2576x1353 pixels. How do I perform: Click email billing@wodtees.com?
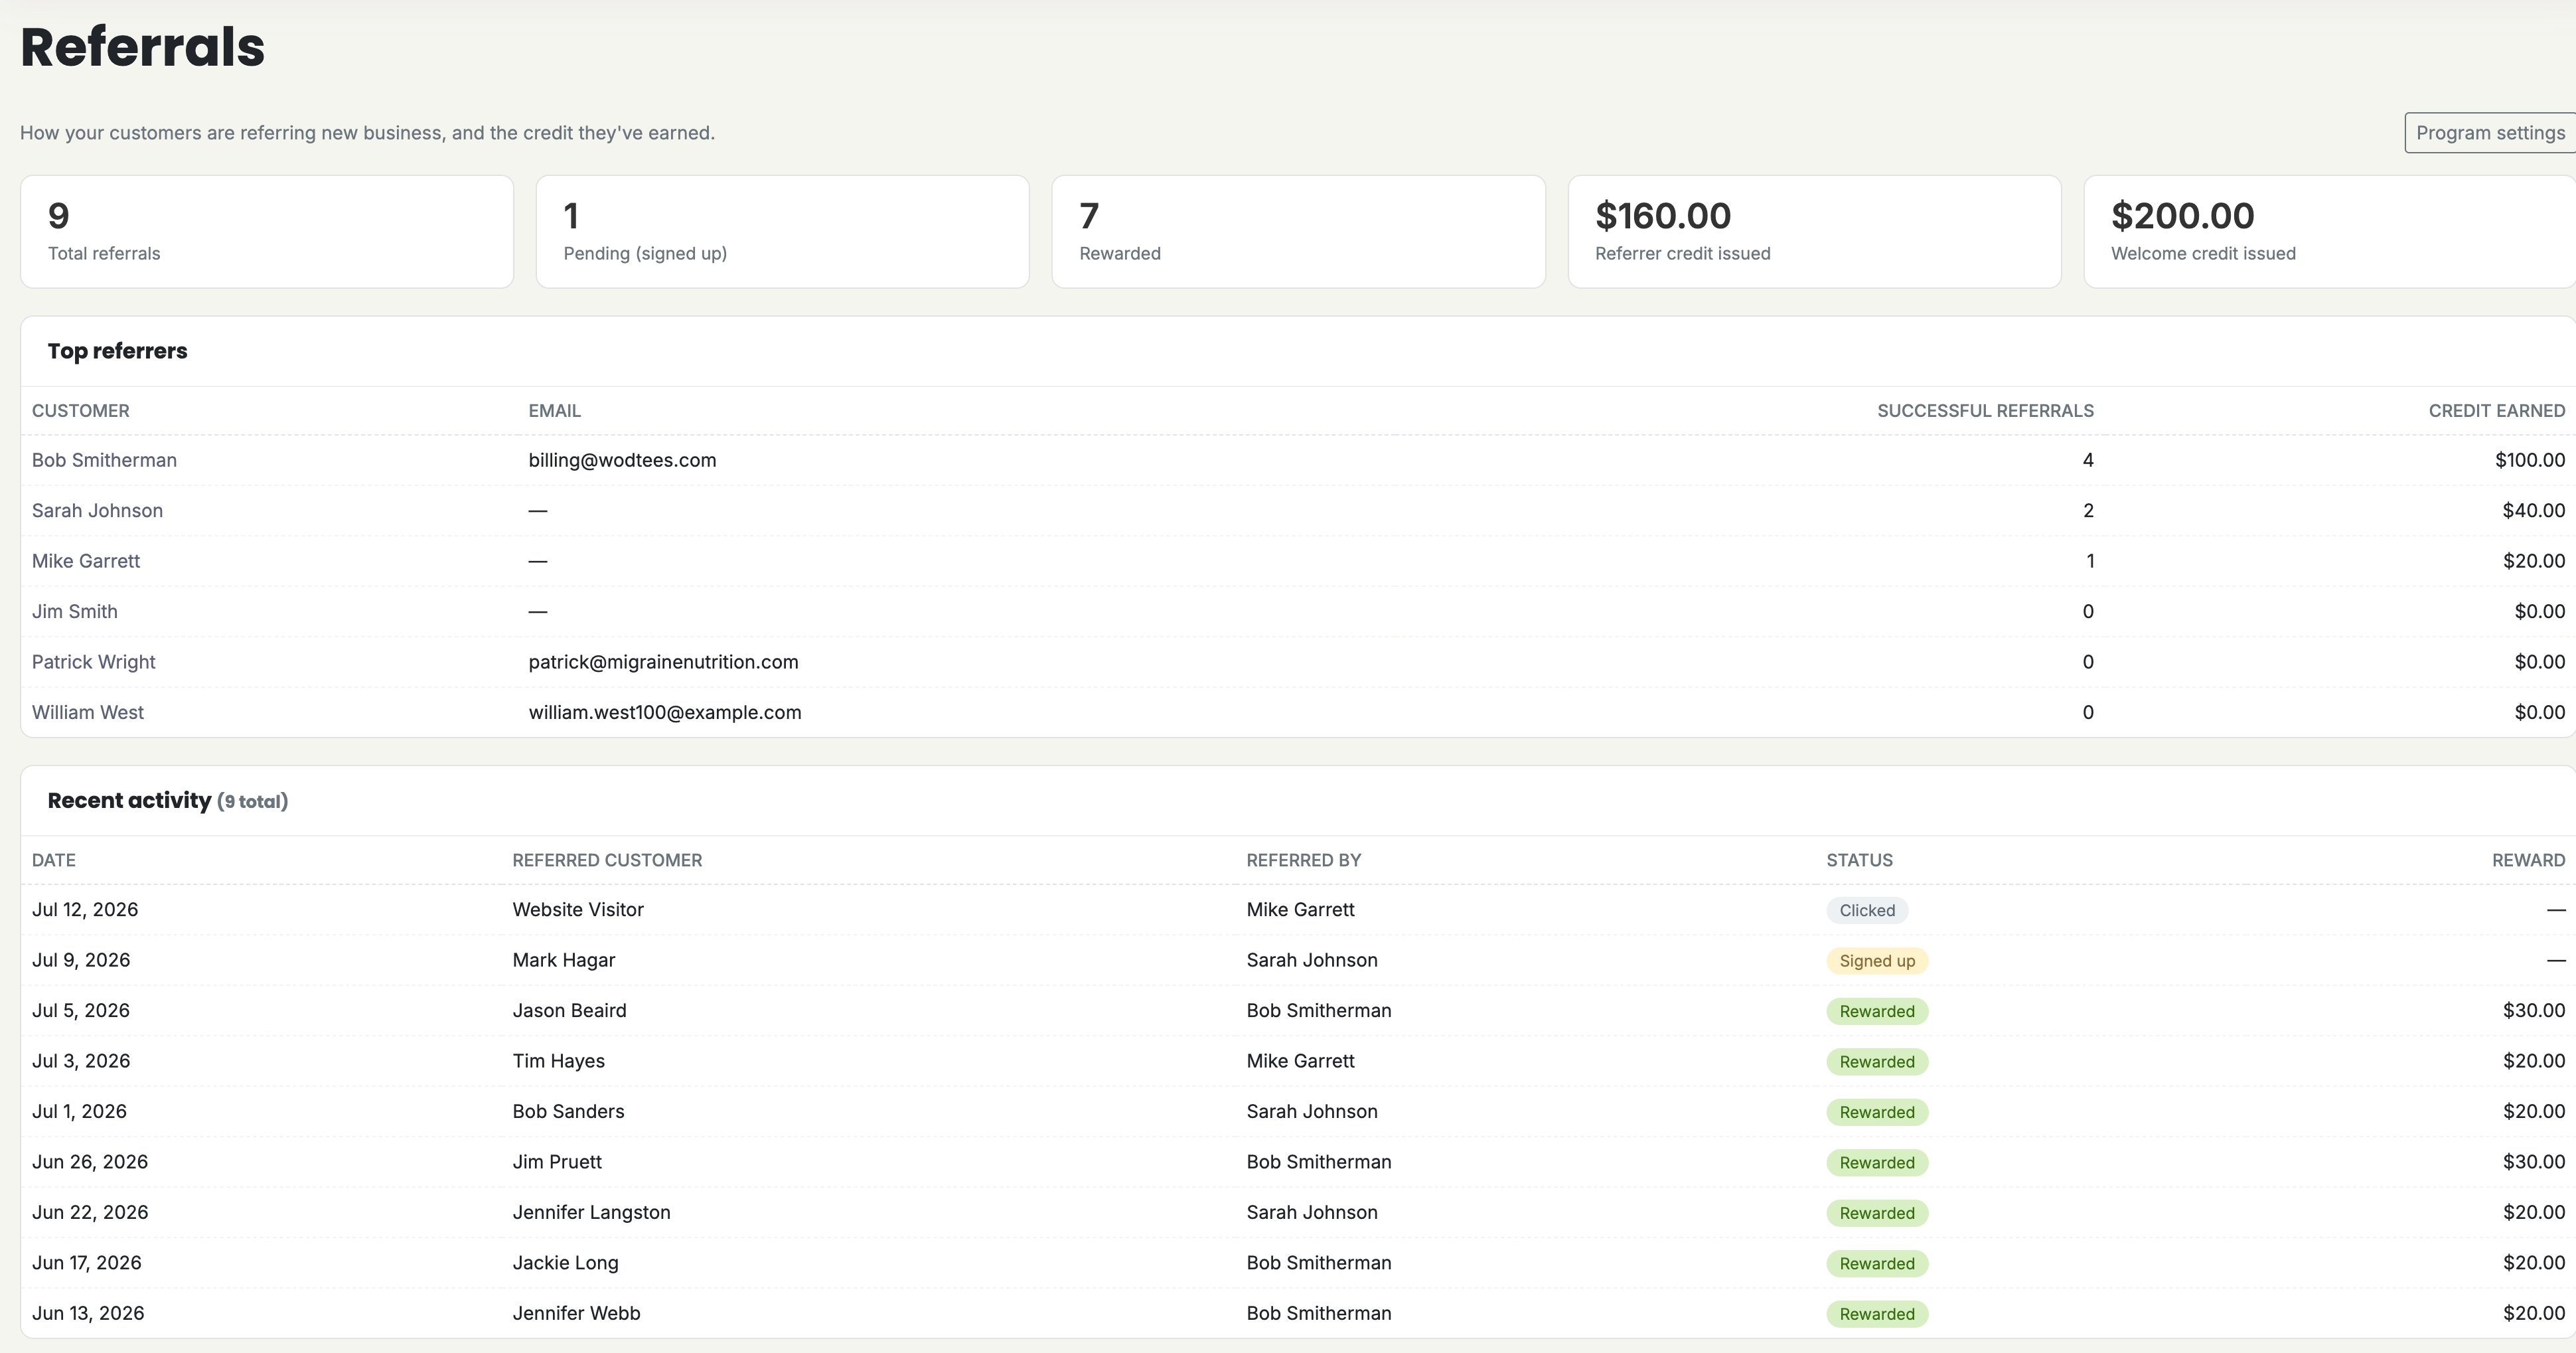click(x=622, y=460)
